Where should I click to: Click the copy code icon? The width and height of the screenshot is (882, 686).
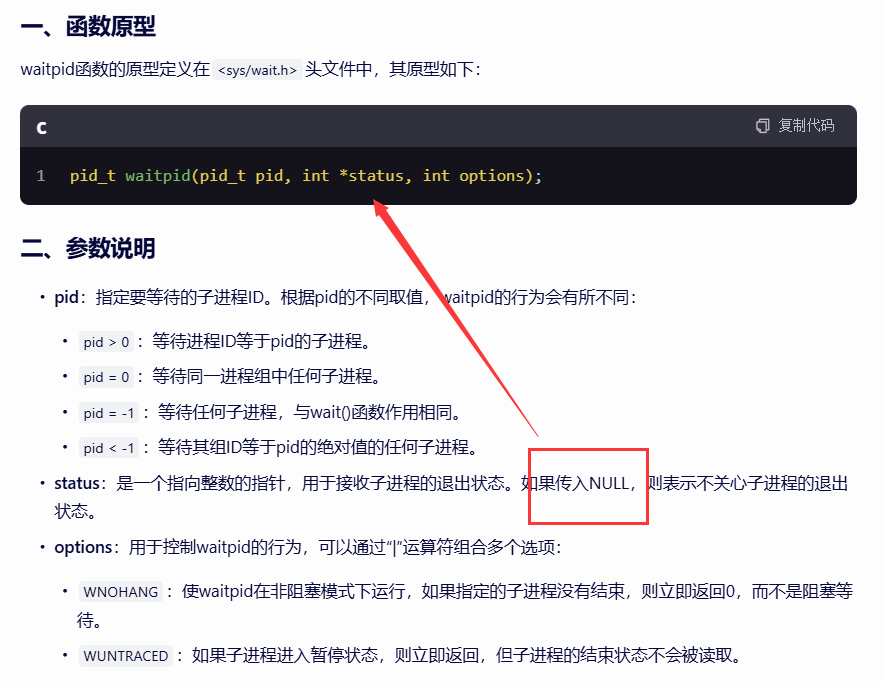762,125
